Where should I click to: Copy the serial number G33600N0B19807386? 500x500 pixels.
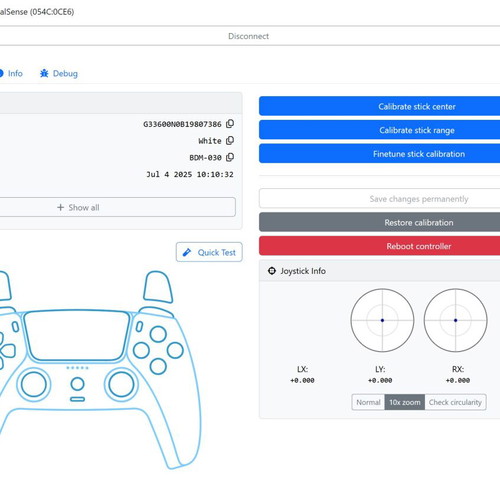click(230, 124)
